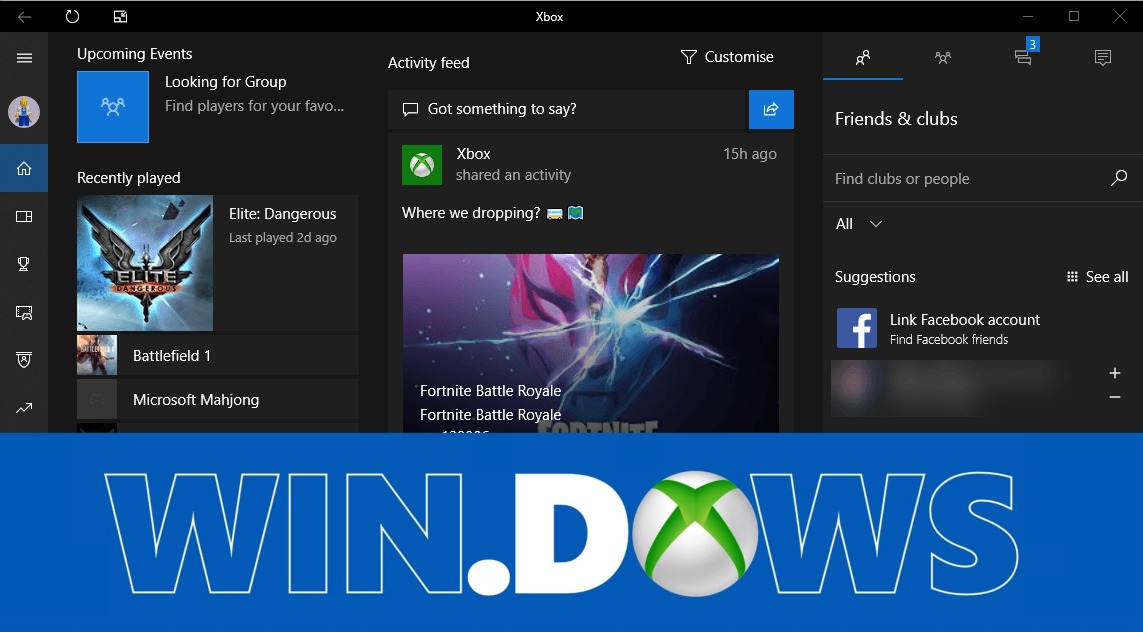Image resolution: width=1143 pixels, height=632 pixels.
Task: Click the Customise button
Action: 727,57
